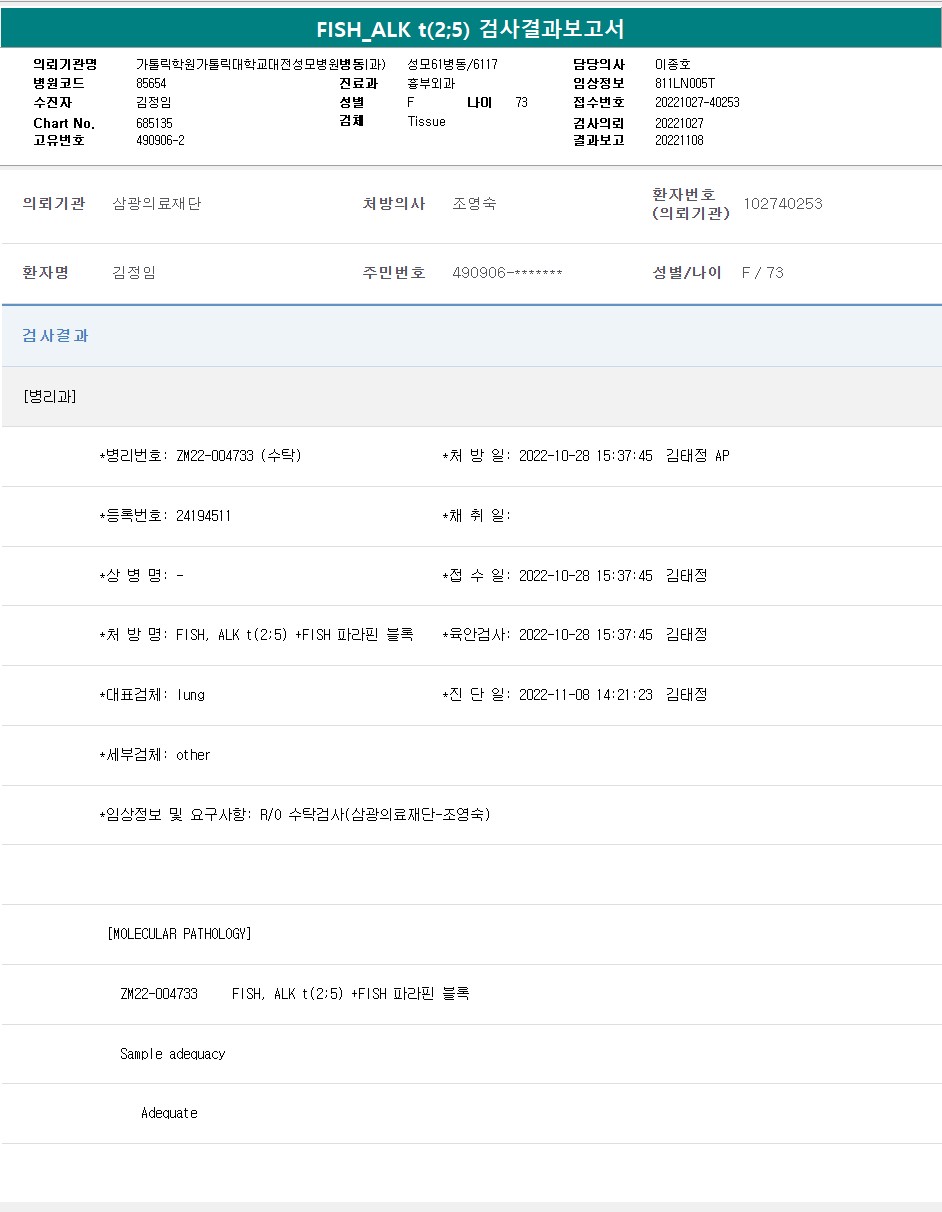This screenshot has height=1212, width=942.
Task: Click pathology number ZM22-004733 (수탁) line
Action: (201, 456)
